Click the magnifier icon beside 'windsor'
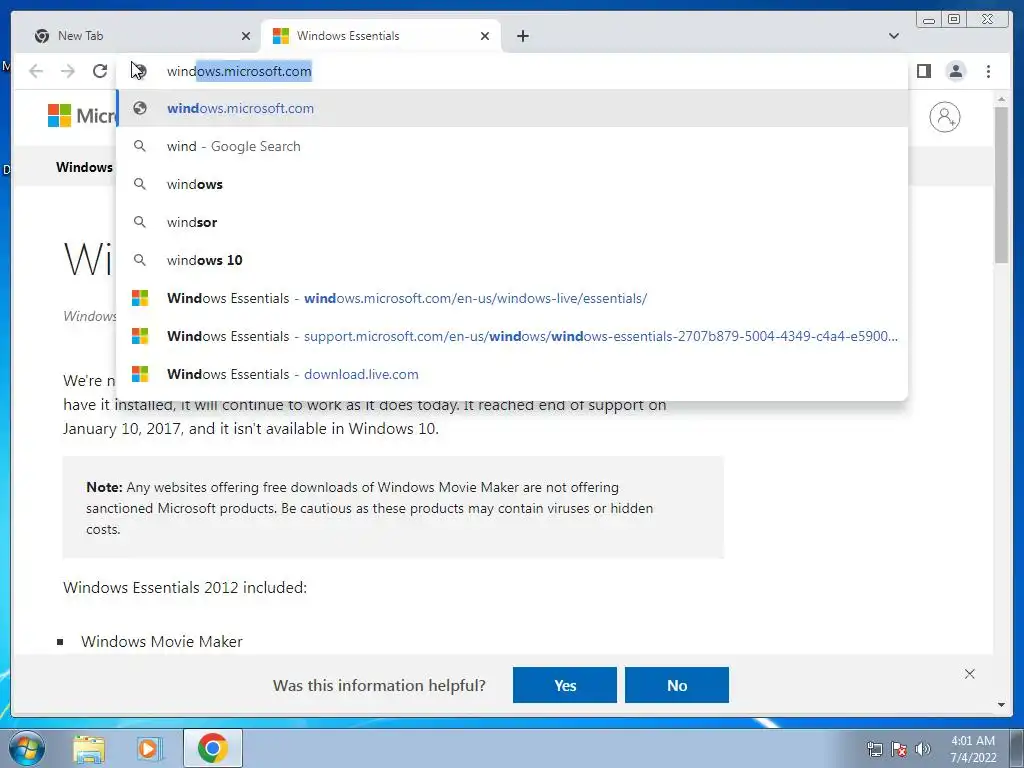 pyautogui.click(x=140, y=222)
